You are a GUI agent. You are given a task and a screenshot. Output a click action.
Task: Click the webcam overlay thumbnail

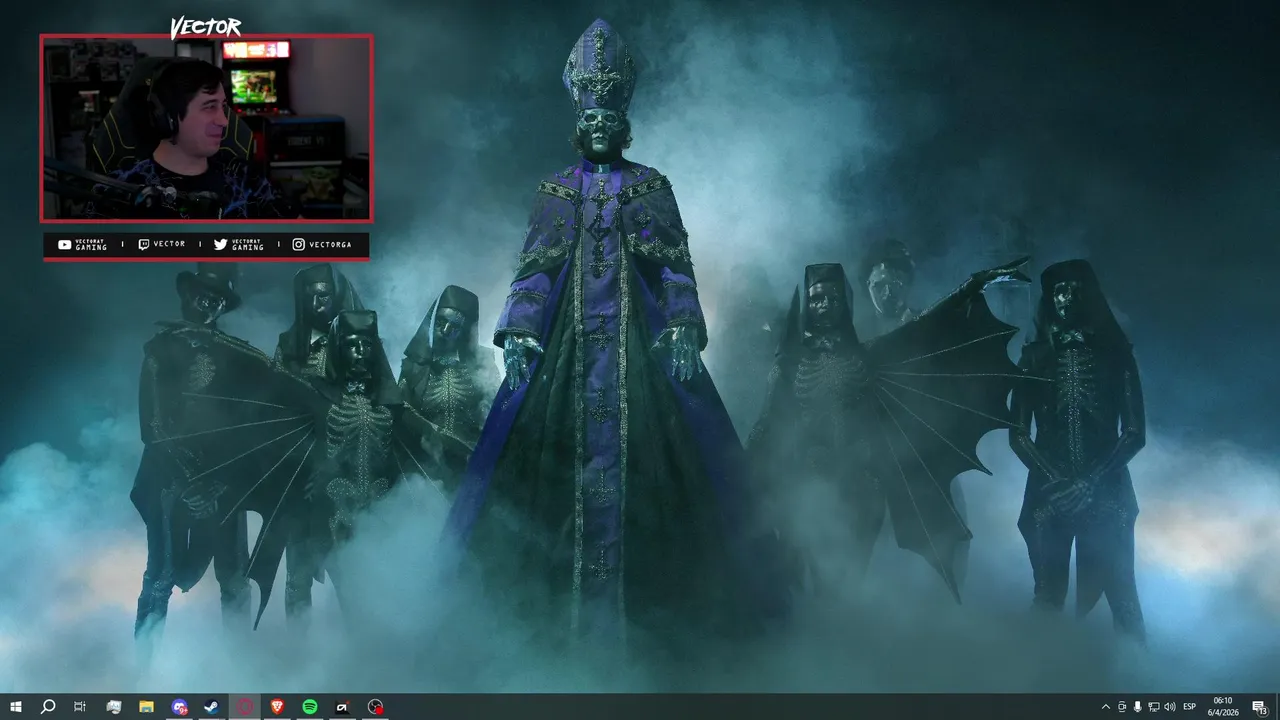click(x=206, y=128)
